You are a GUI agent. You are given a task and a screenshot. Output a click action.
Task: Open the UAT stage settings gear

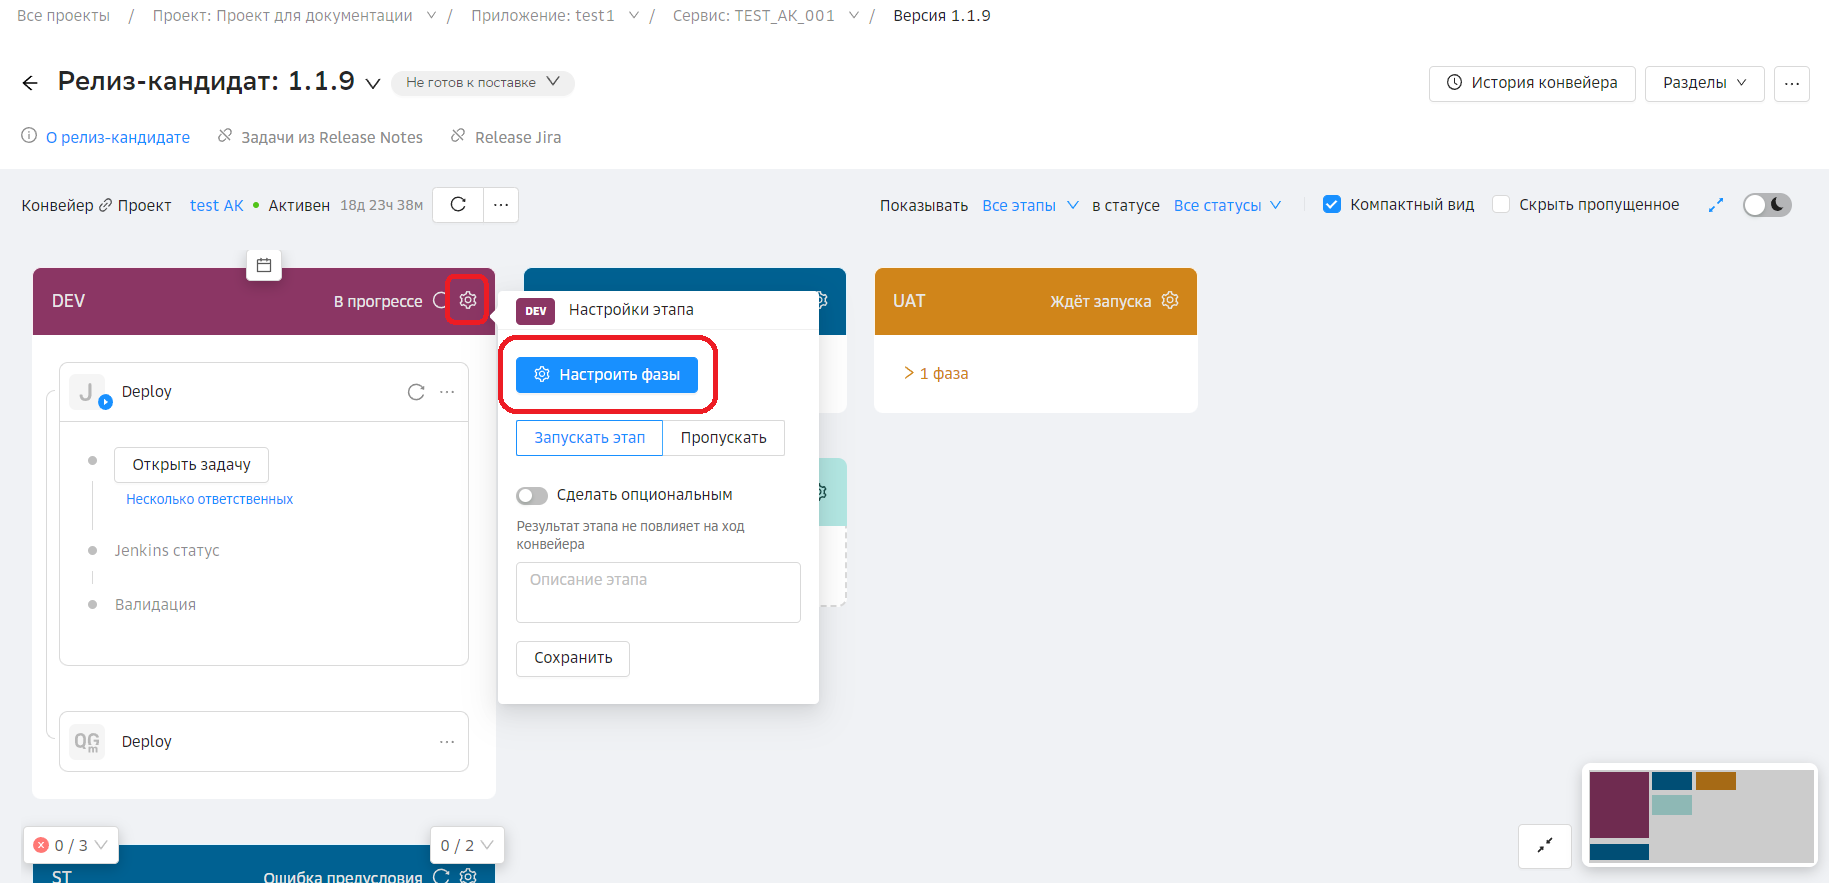[x=1169, y=300]
